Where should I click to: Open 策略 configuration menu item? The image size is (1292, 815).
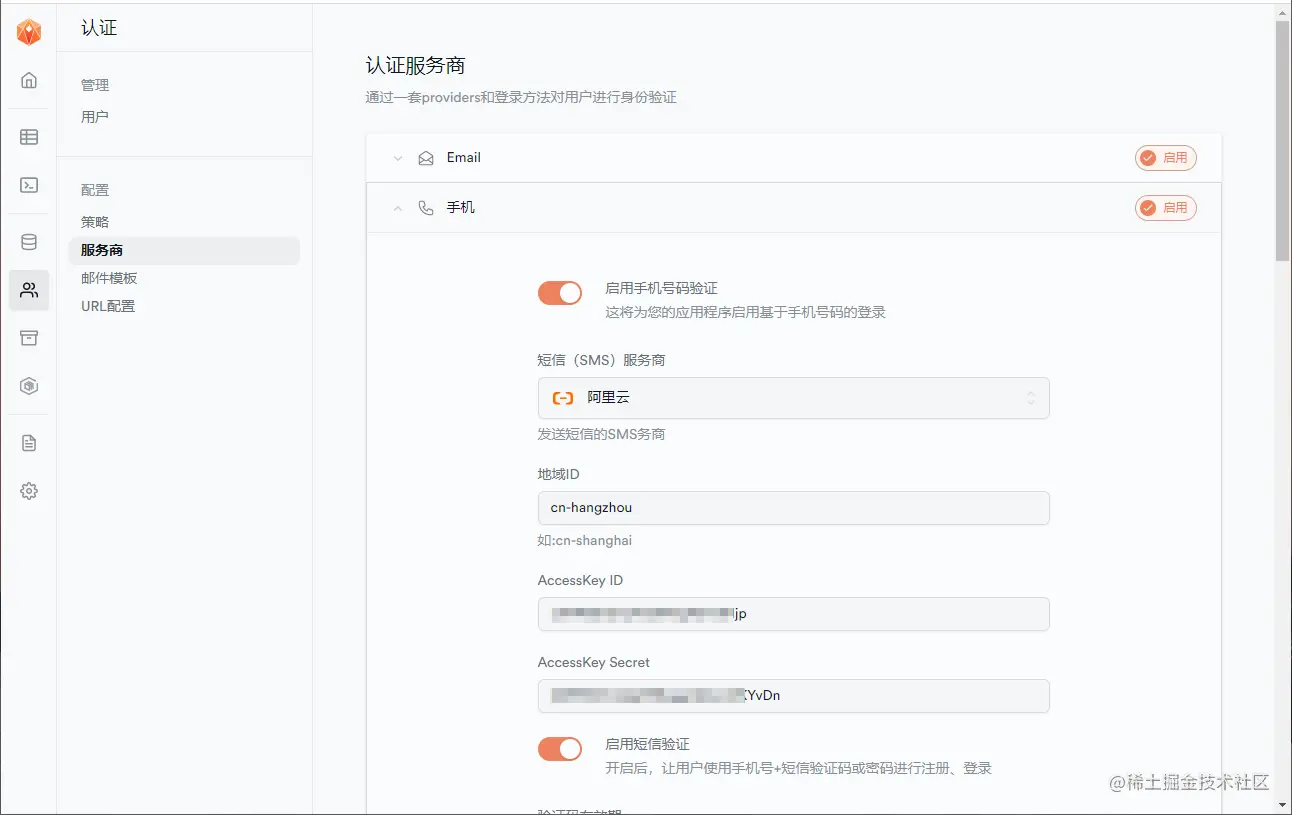(95, 222)
